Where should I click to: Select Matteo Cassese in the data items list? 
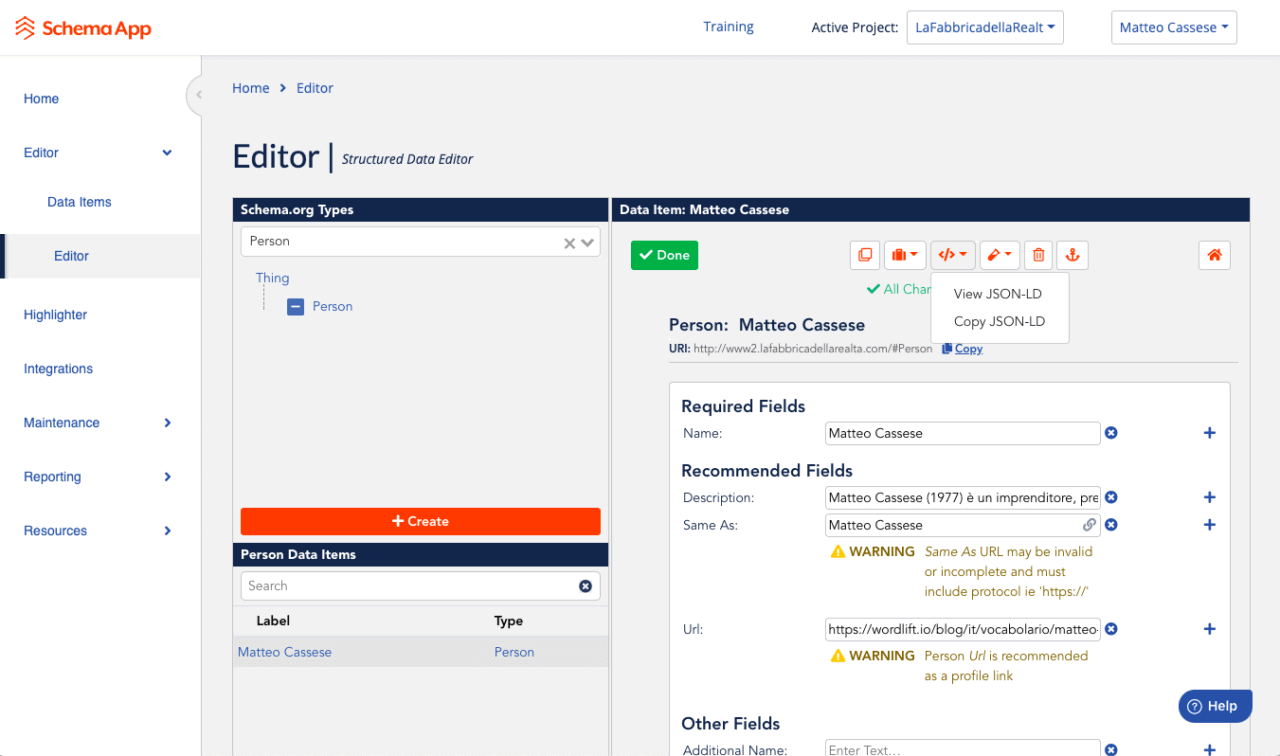(284, 651)
